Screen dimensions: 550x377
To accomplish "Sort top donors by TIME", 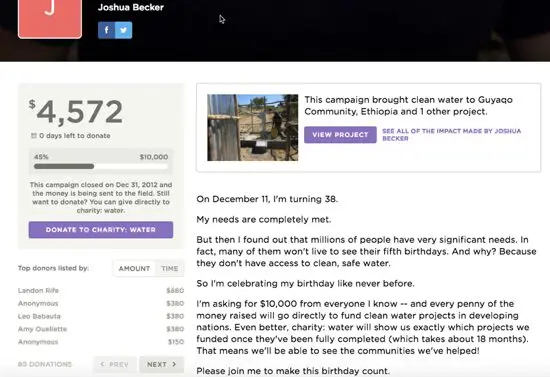I will pyautogui.click(x=170, y=269).
